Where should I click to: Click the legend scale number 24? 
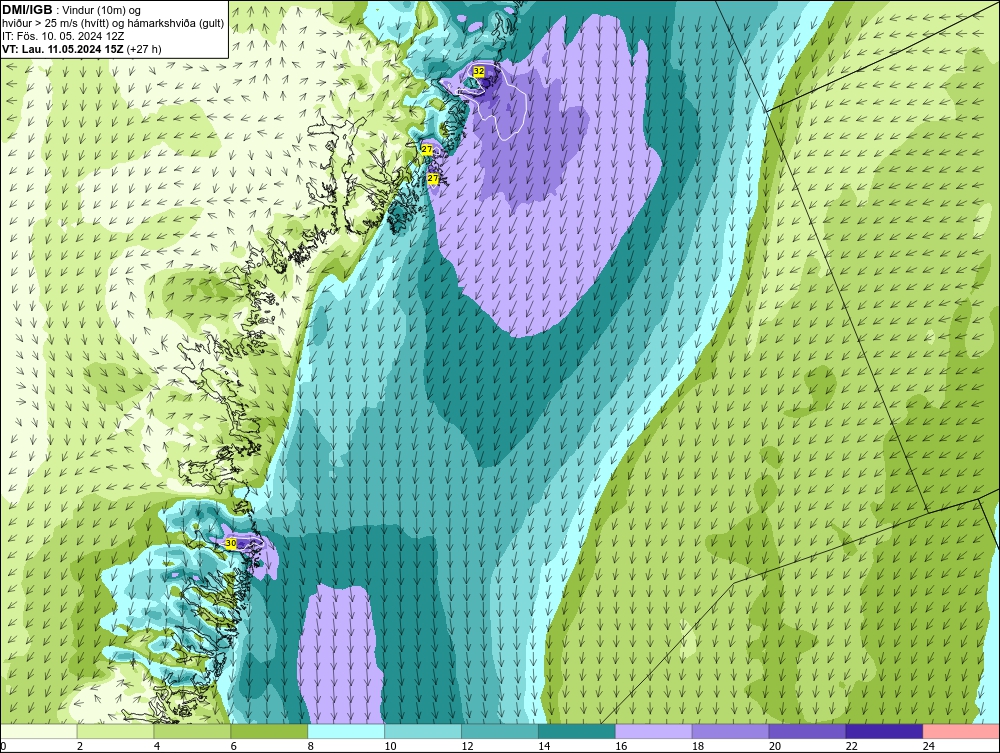click(x=929, y=746)
